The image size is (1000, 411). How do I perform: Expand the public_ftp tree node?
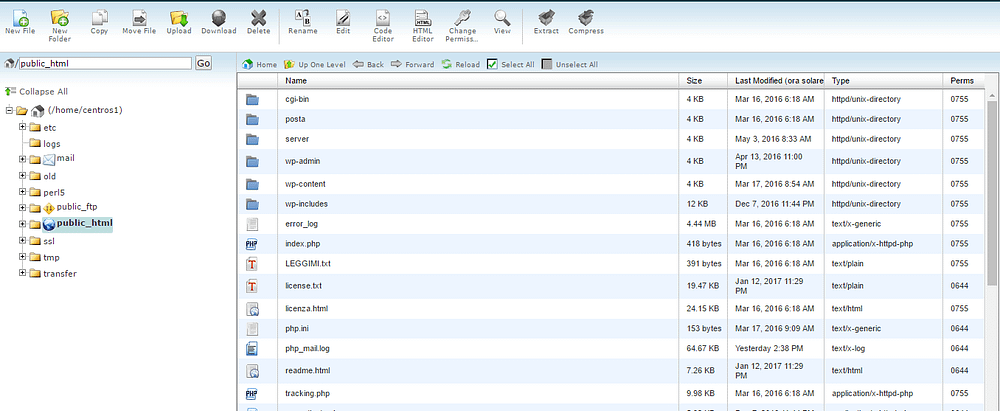coord(22,207)
